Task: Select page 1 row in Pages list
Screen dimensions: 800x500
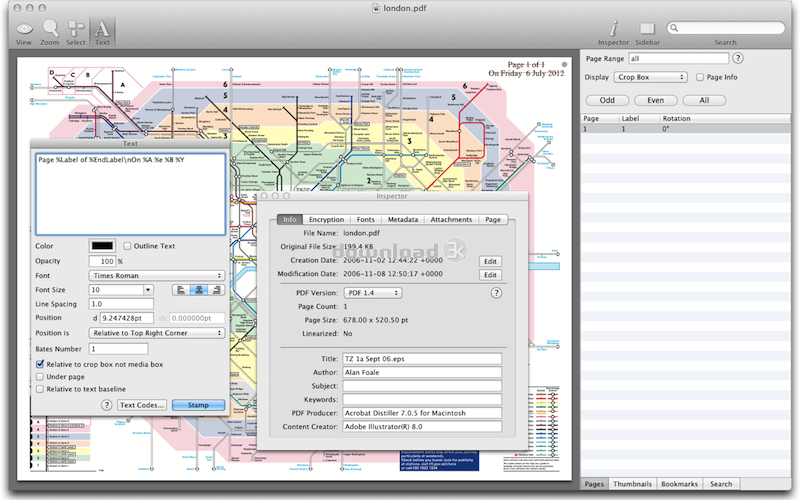Action: pyautogui.click(x=685, y=129)
